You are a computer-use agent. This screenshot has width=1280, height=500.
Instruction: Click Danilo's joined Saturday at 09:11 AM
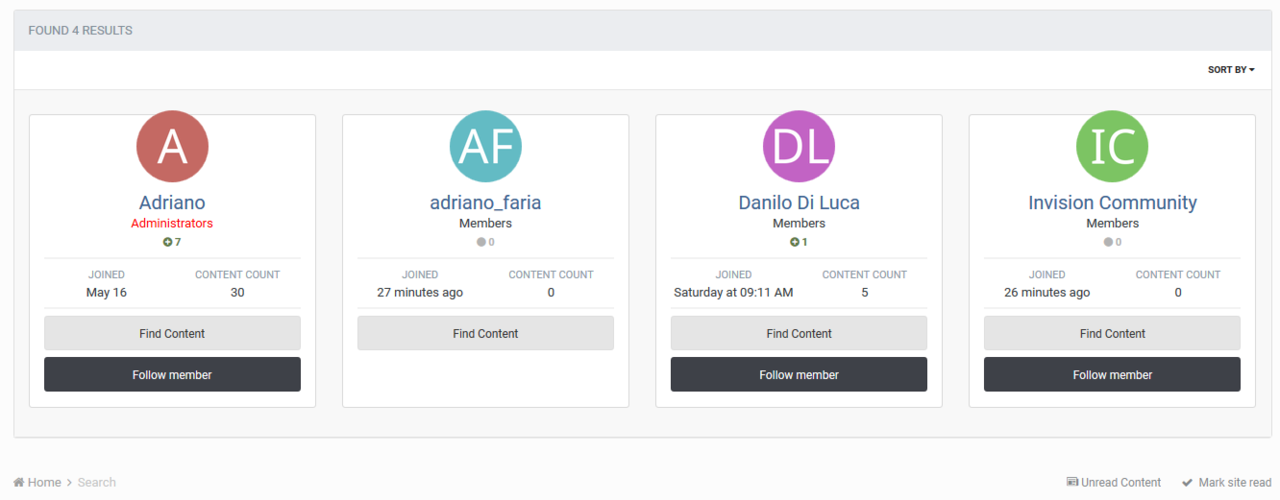pos(733,292)
